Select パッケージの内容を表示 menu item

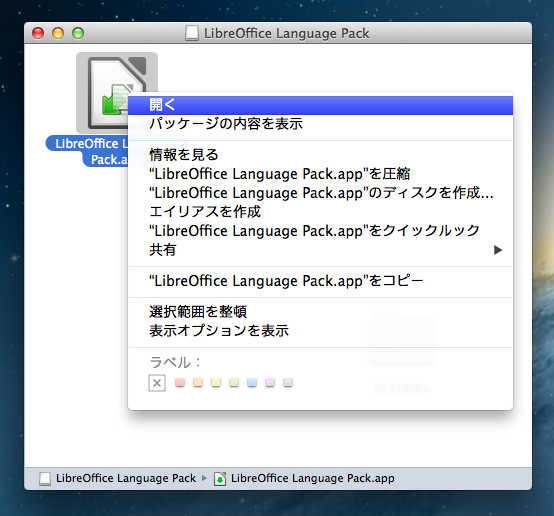(x=320, y=124)
